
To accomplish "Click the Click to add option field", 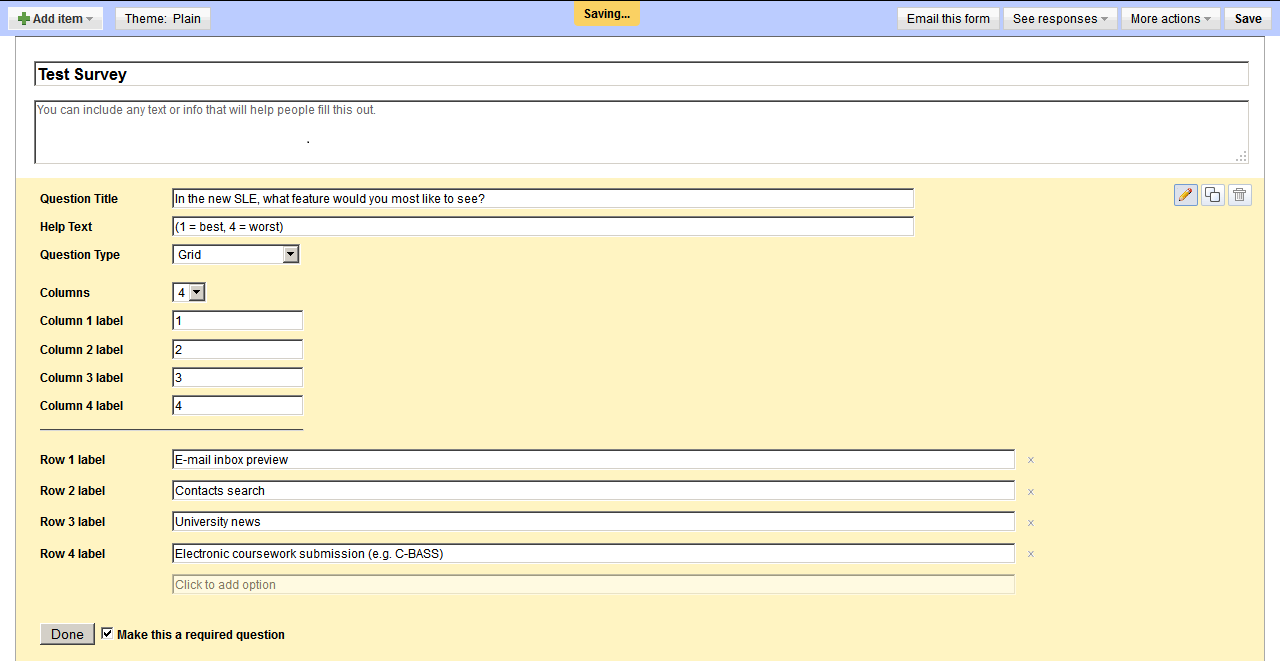I will coord(593,585).
